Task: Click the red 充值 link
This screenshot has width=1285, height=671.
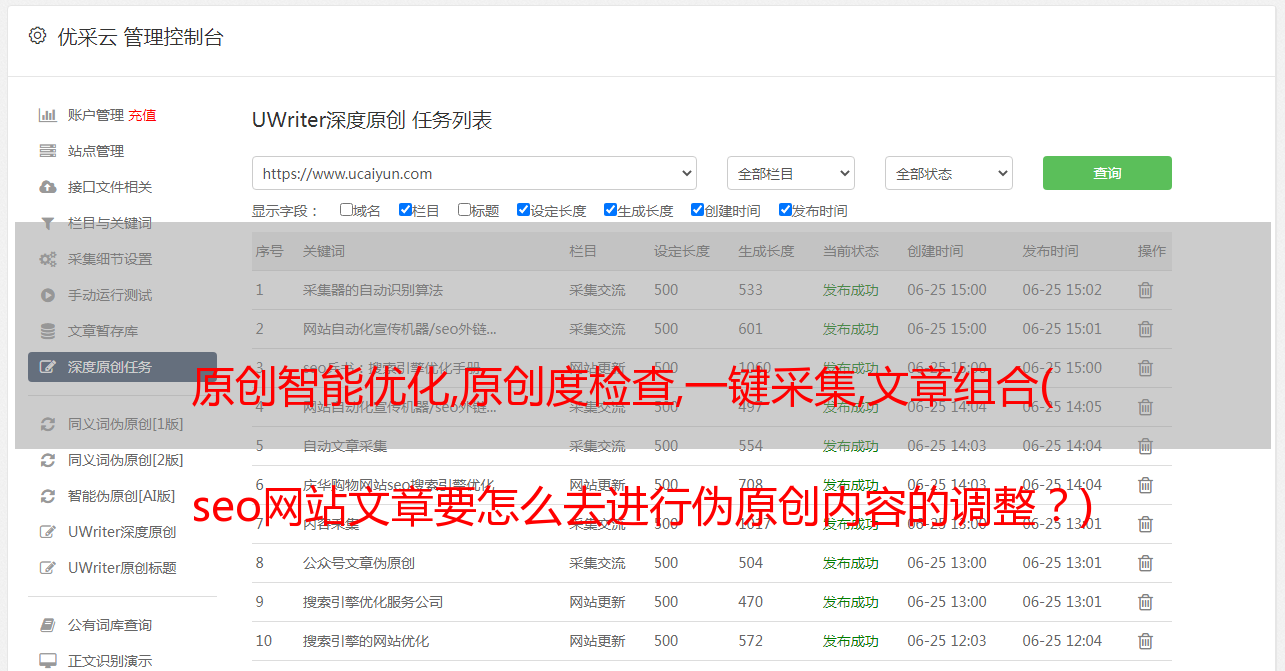Action: pos(142,115)
